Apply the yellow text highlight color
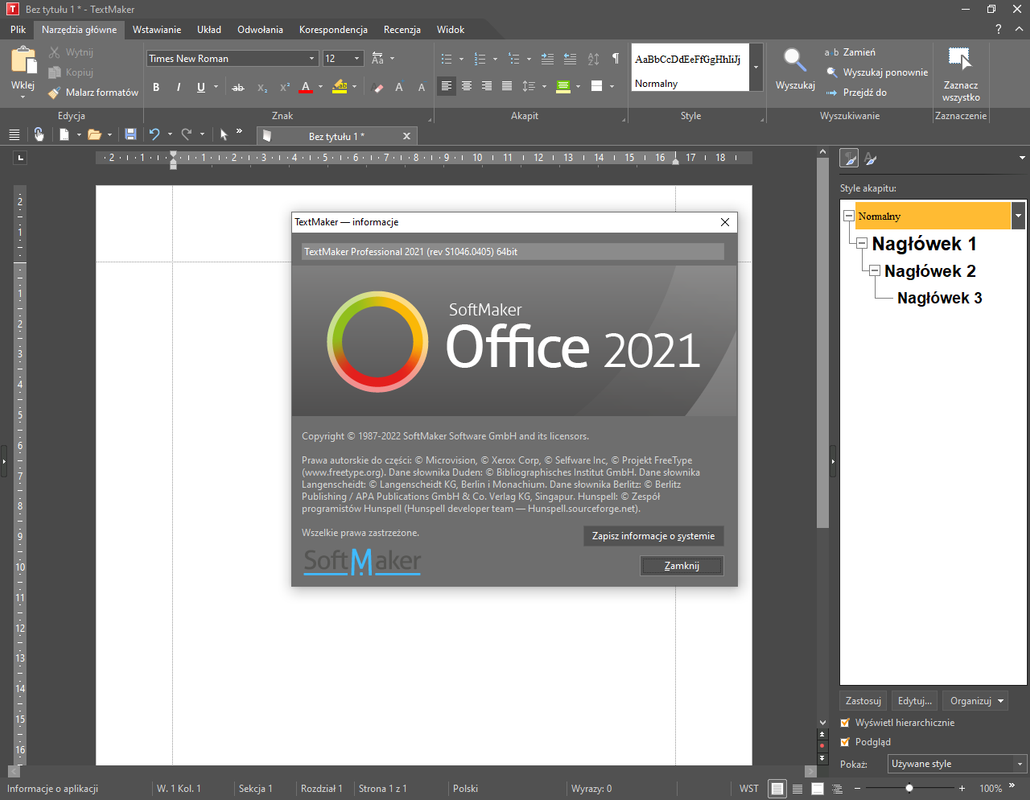Viewport: 1030px width, 800px height. tap(340, 87)
